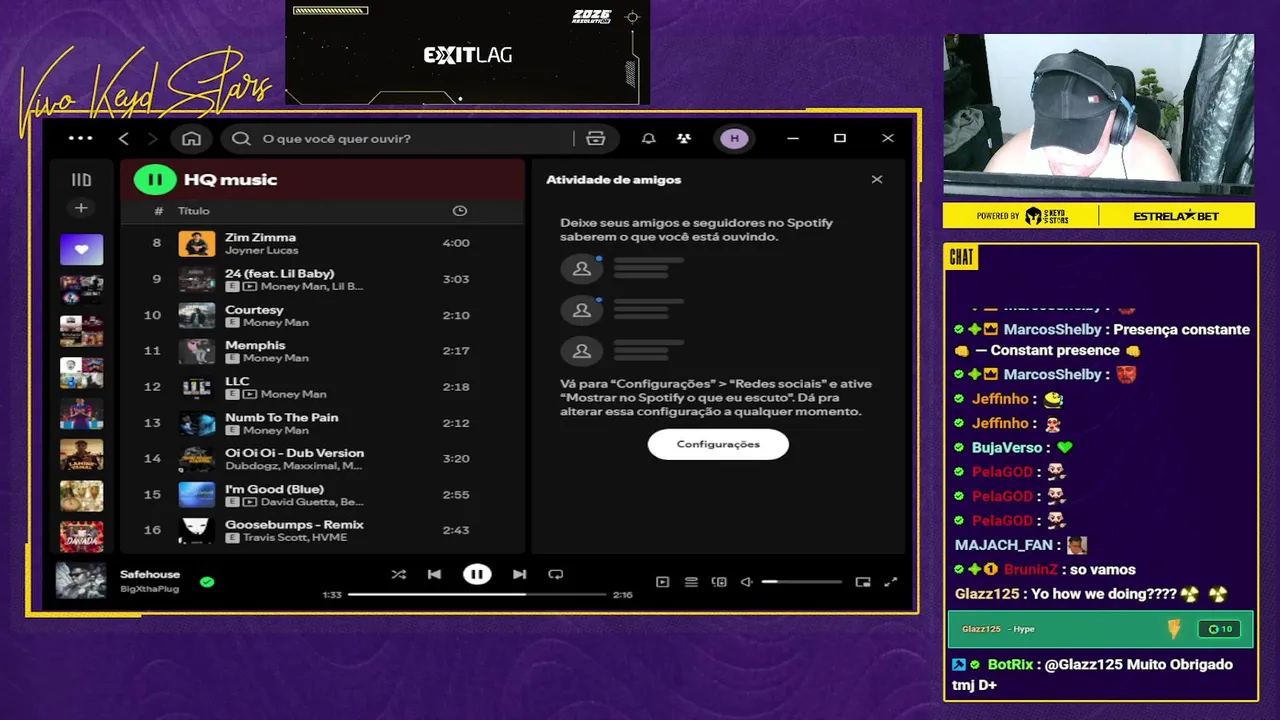The width and height of the screenshot is (1280, 720).
Task: Open the Now Playing view icon
Action: click(662, 582)
